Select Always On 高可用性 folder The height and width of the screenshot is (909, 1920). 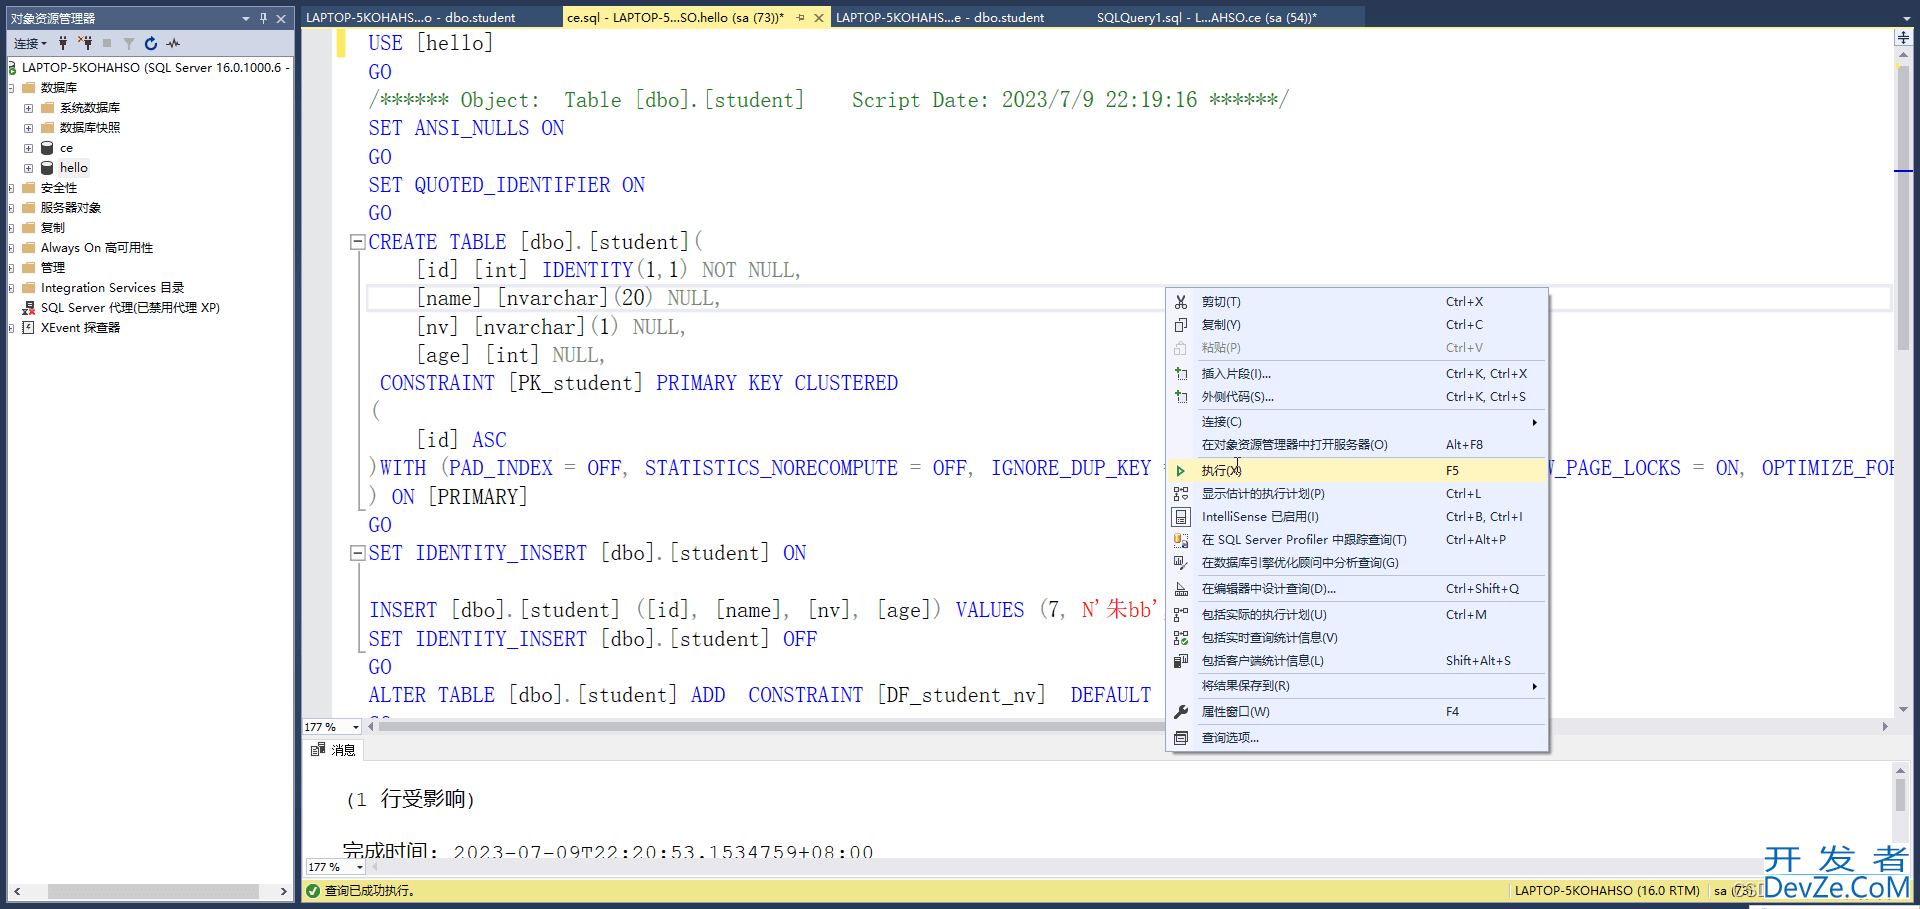tap(97, 248)
